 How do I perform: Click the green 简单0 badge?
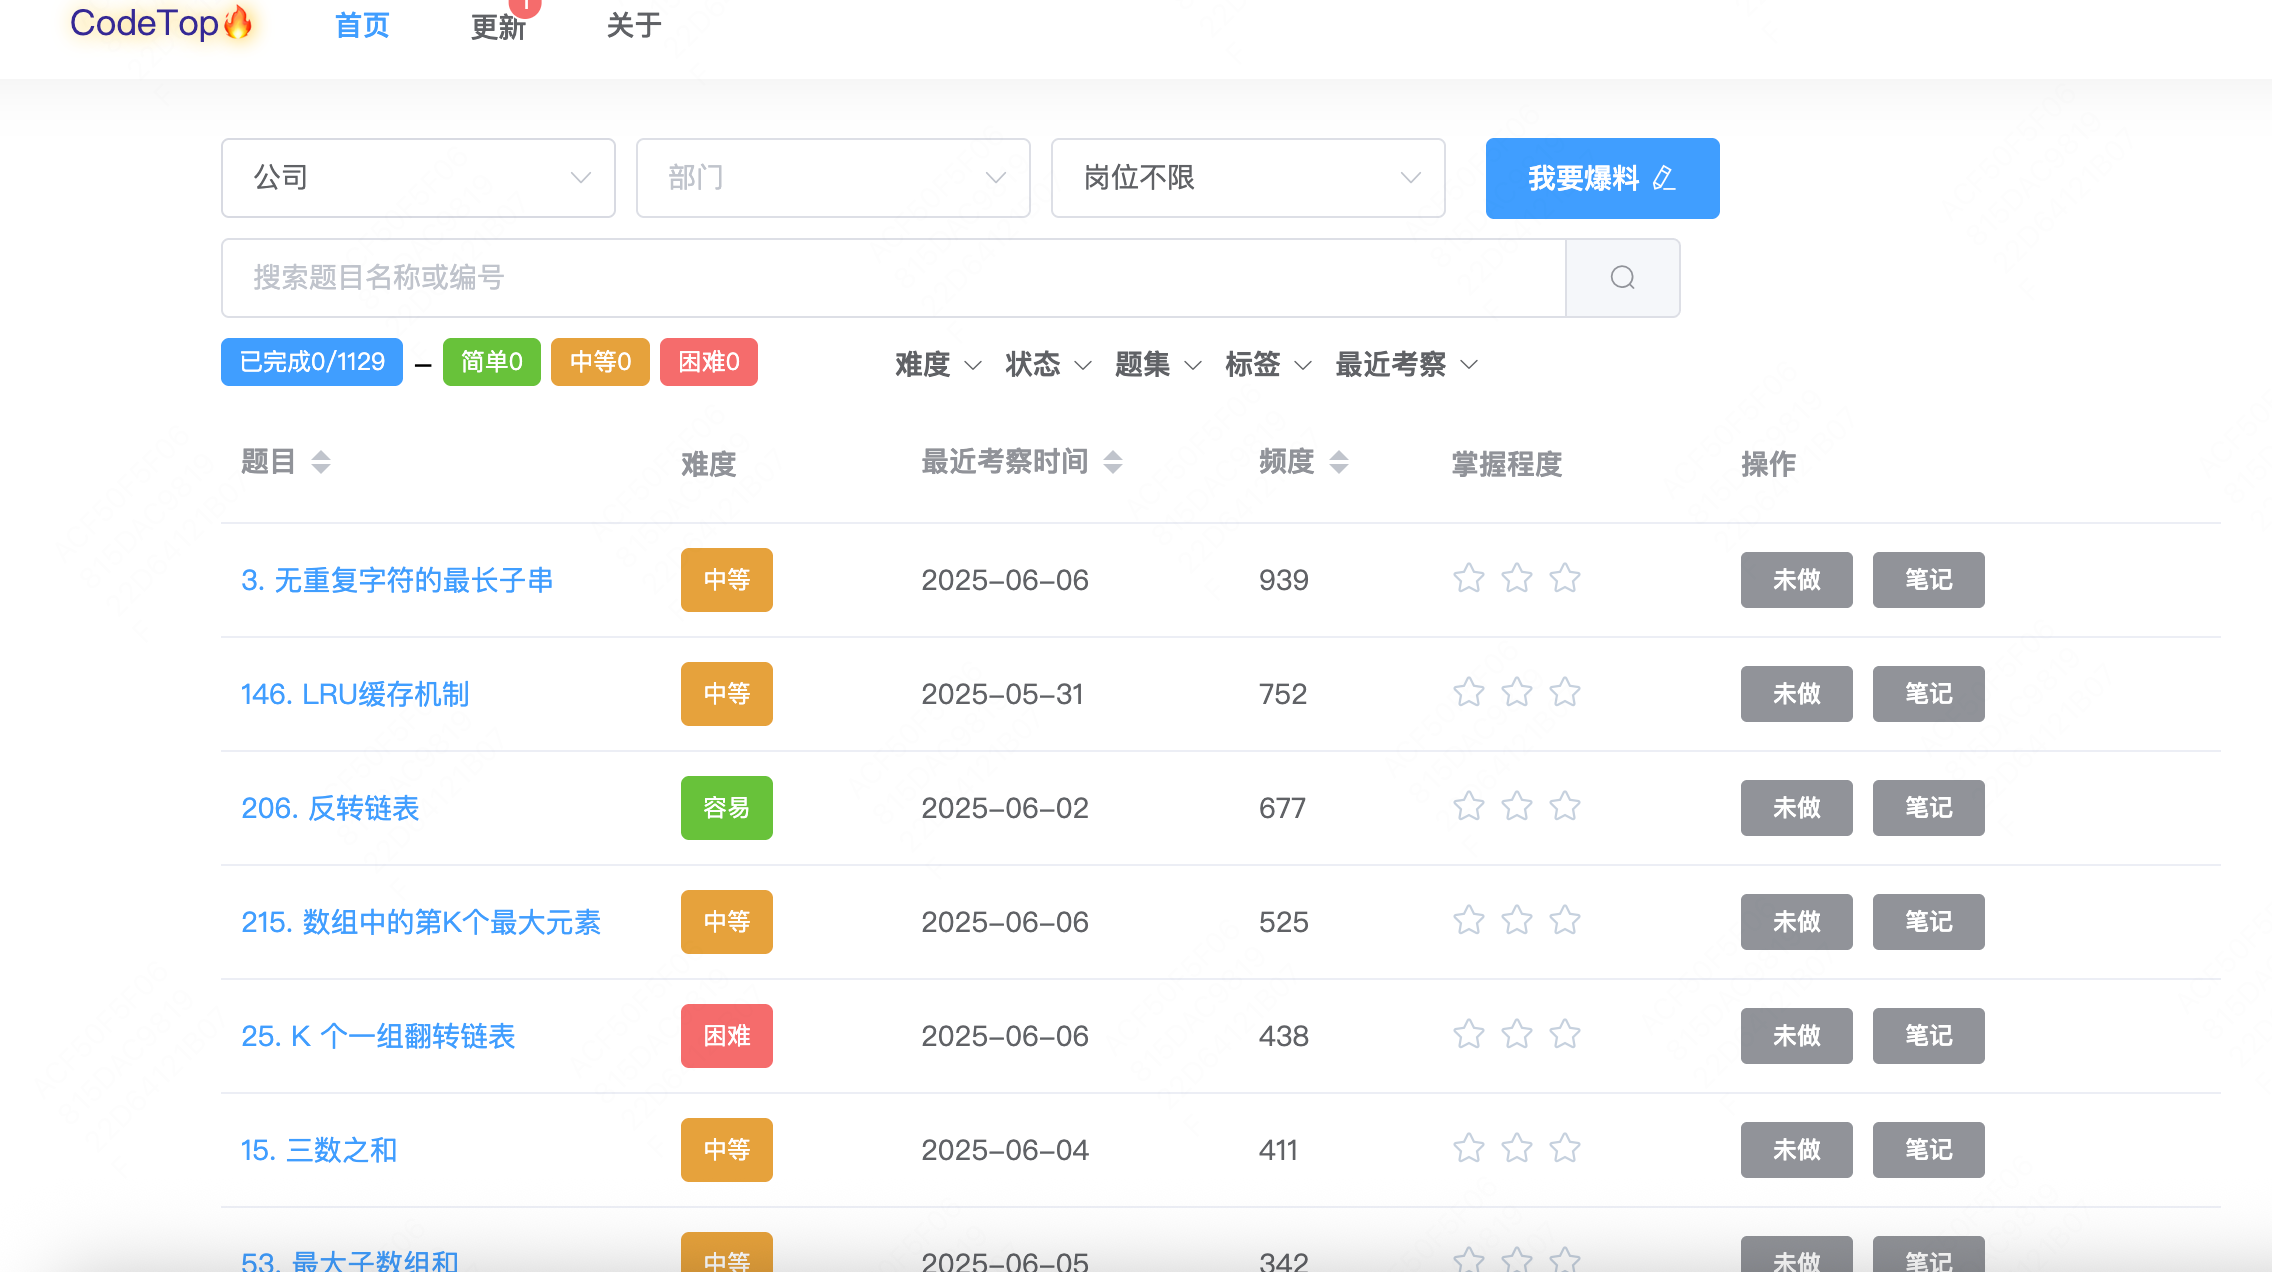pos(491,362)
